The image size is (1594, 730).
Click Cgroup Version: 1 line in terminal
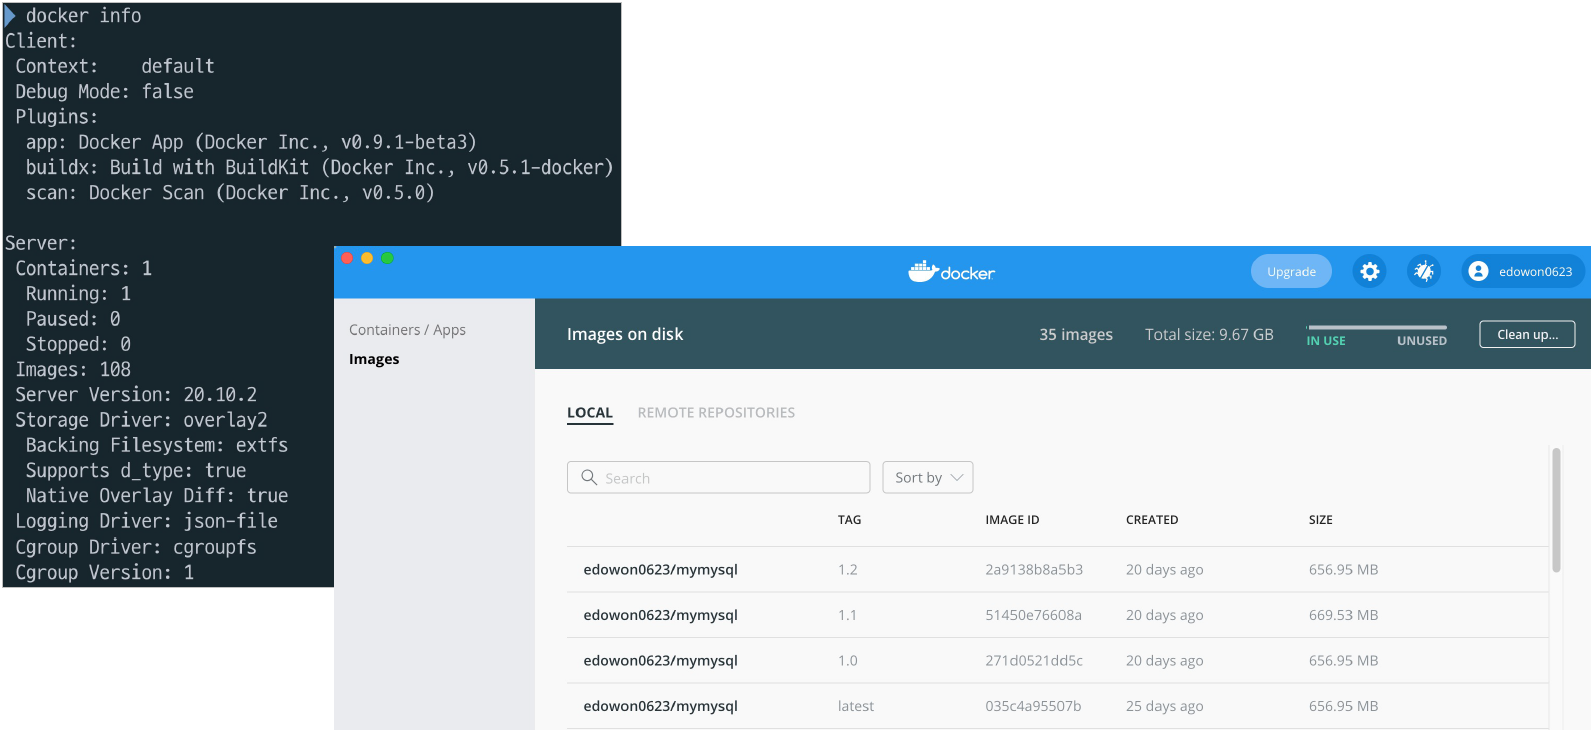pos(104,572)
